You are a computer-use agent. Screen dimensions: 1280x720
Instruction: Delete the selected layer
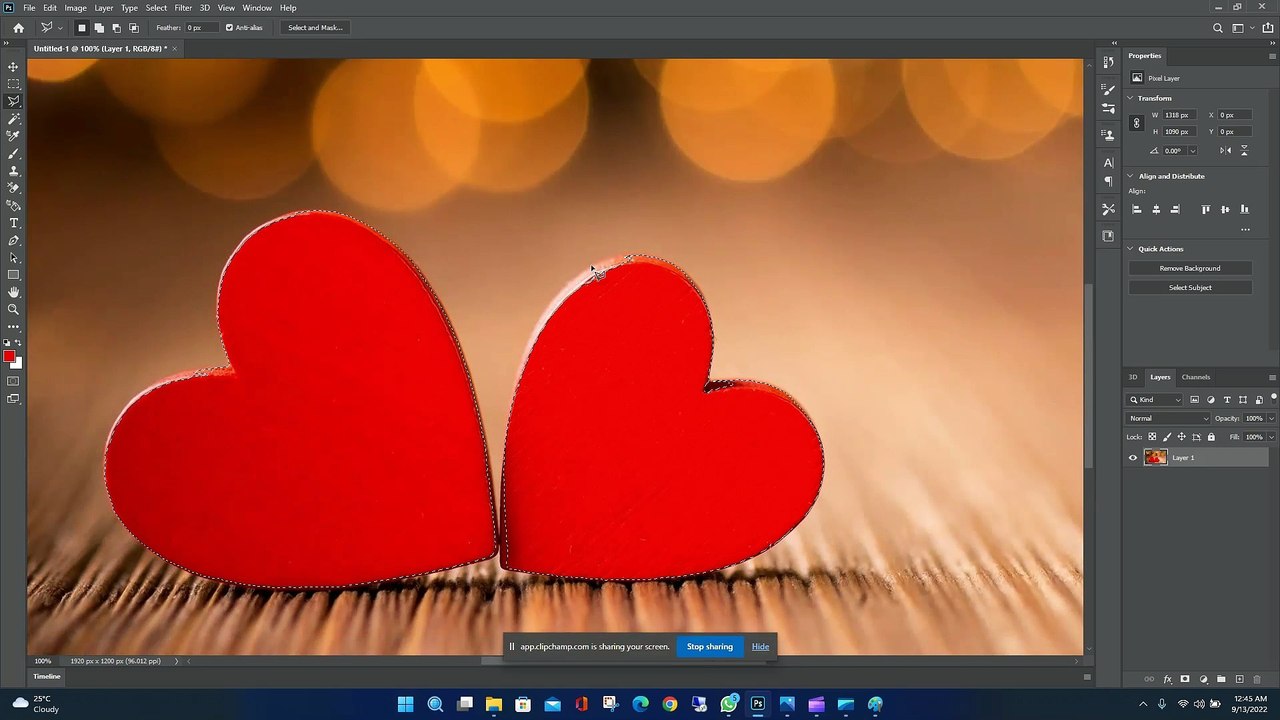point(1258,679)
